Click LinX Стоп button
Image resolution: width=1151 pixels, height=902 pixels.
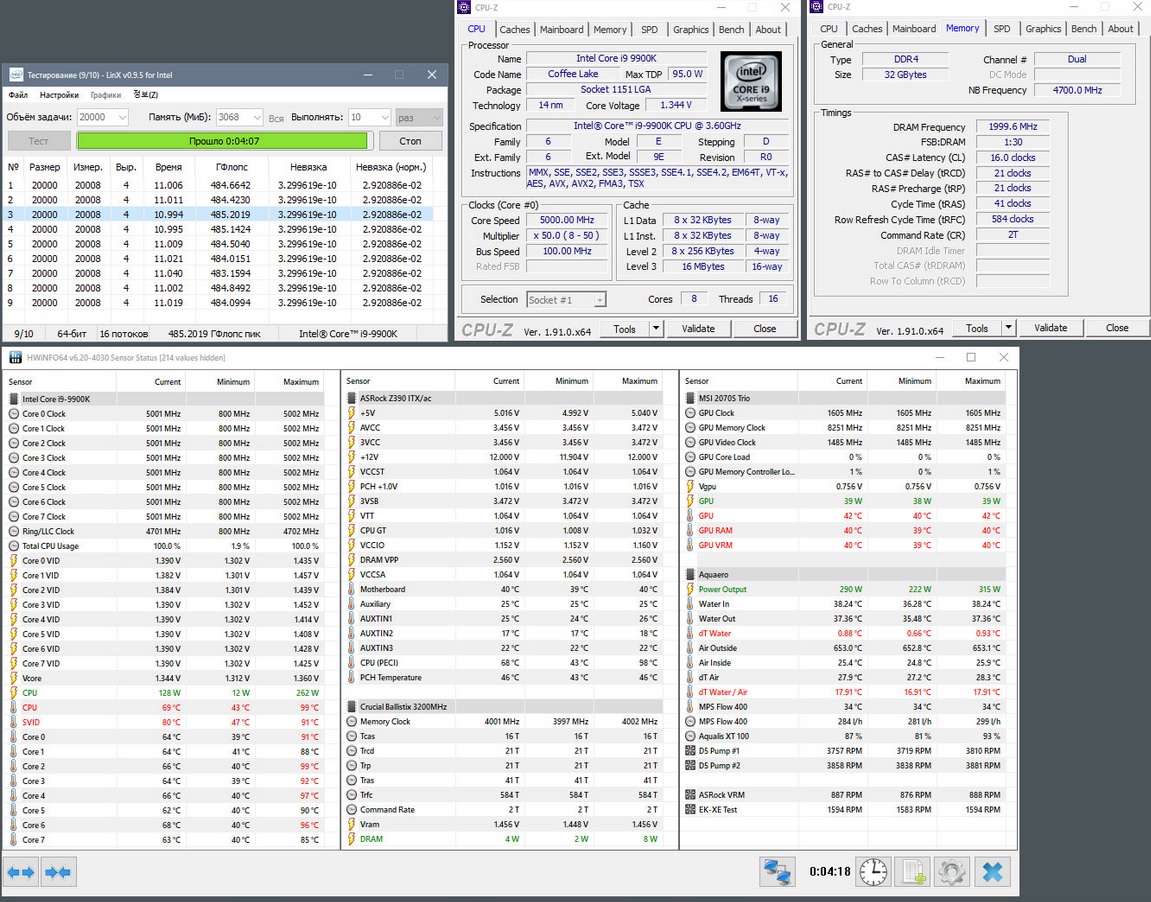[x=410, y=141]
